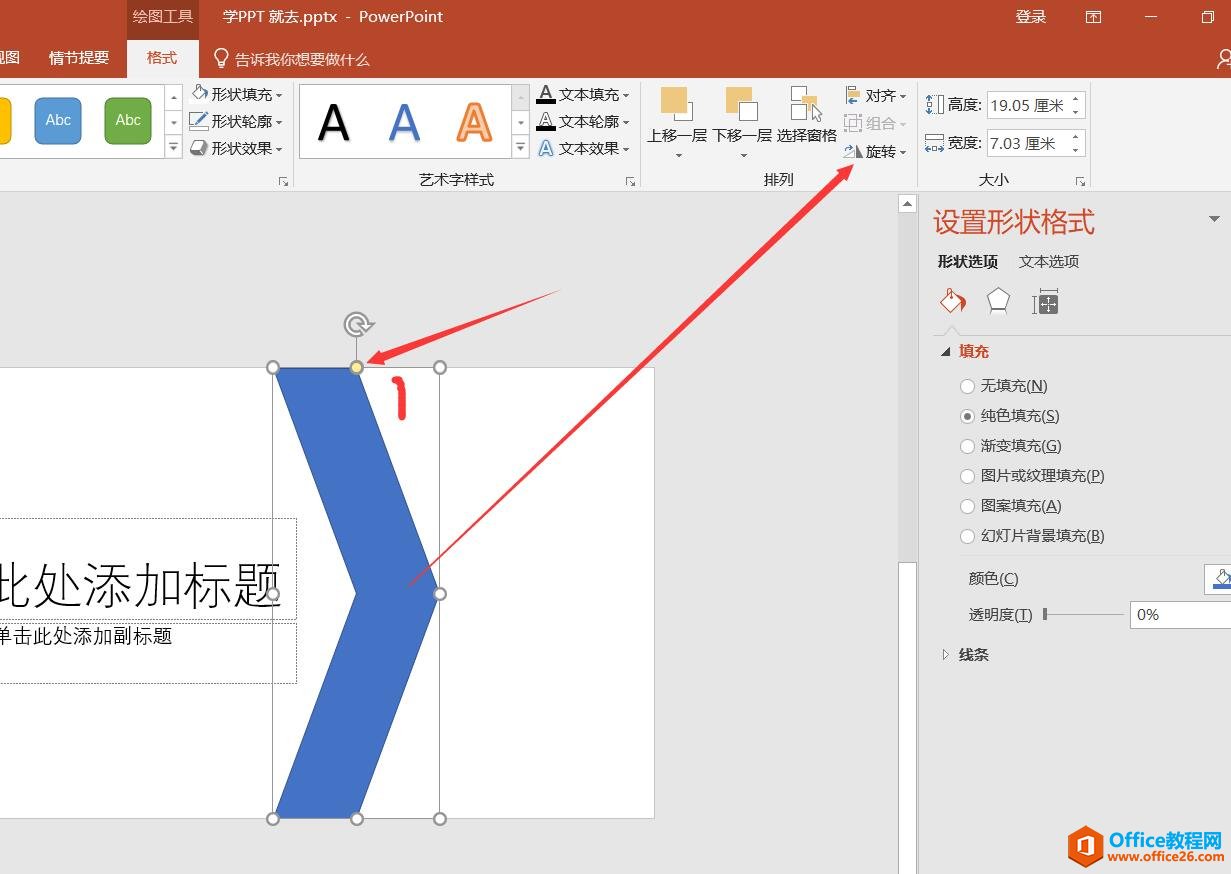Image resolution: width=1231 pixels, height=874 pixels.
Task: Click inside the 高度 height input field
Action: 1030,104
